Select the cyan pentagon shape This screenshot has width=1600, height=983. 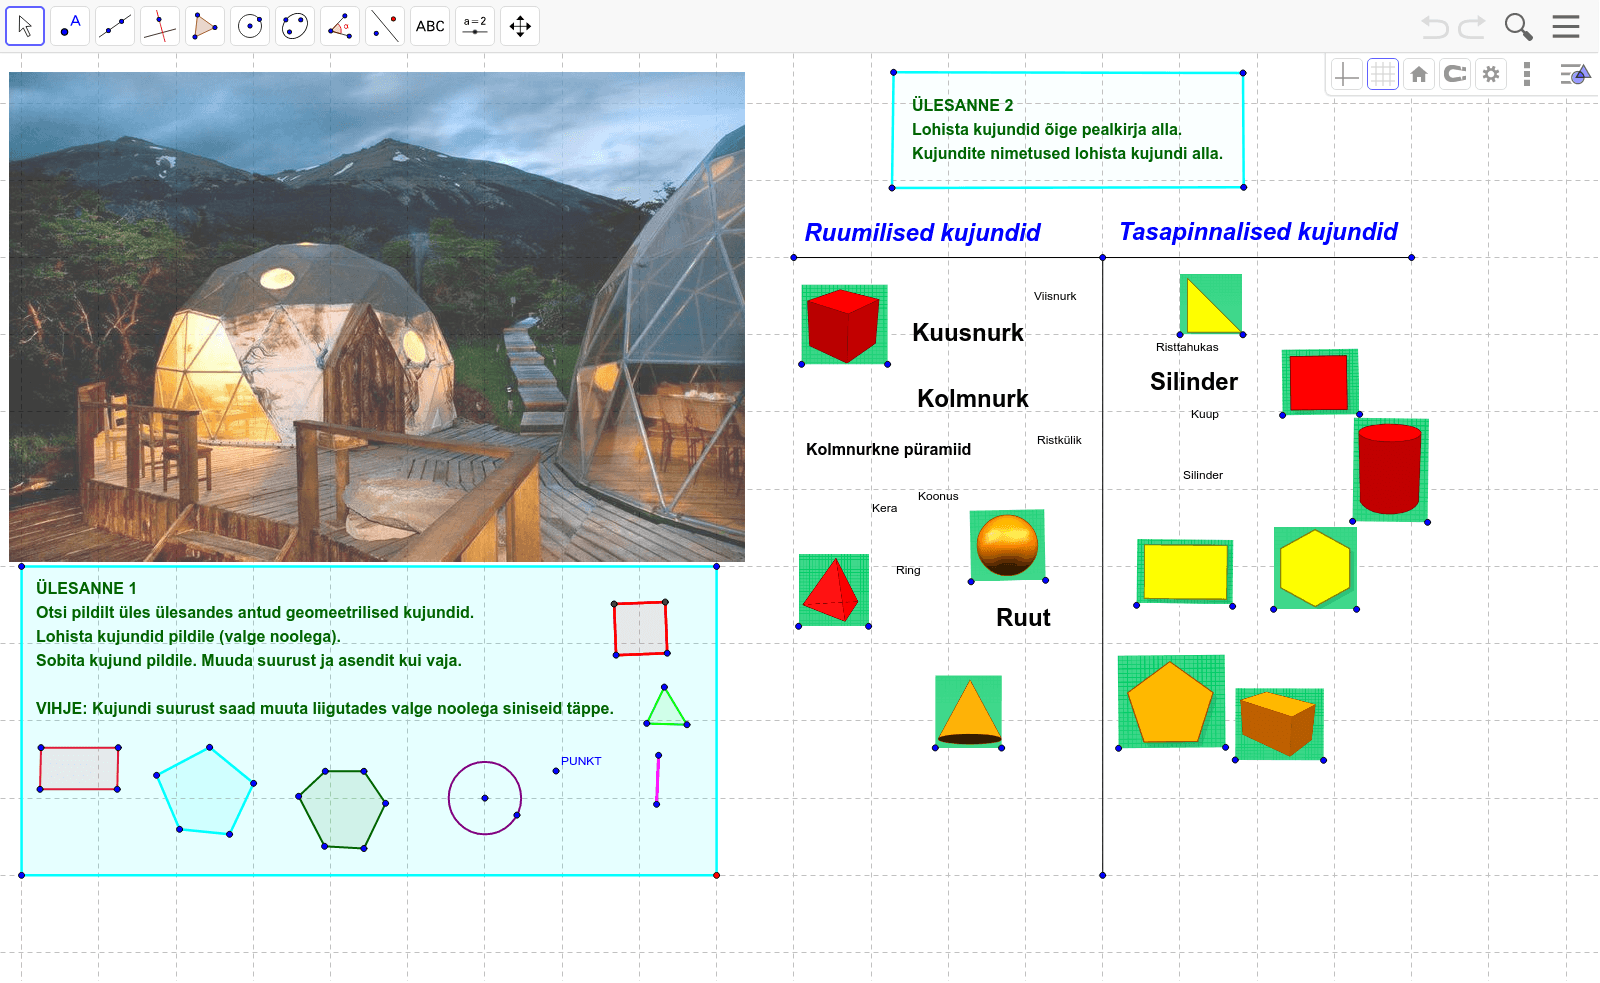point(205,791)
